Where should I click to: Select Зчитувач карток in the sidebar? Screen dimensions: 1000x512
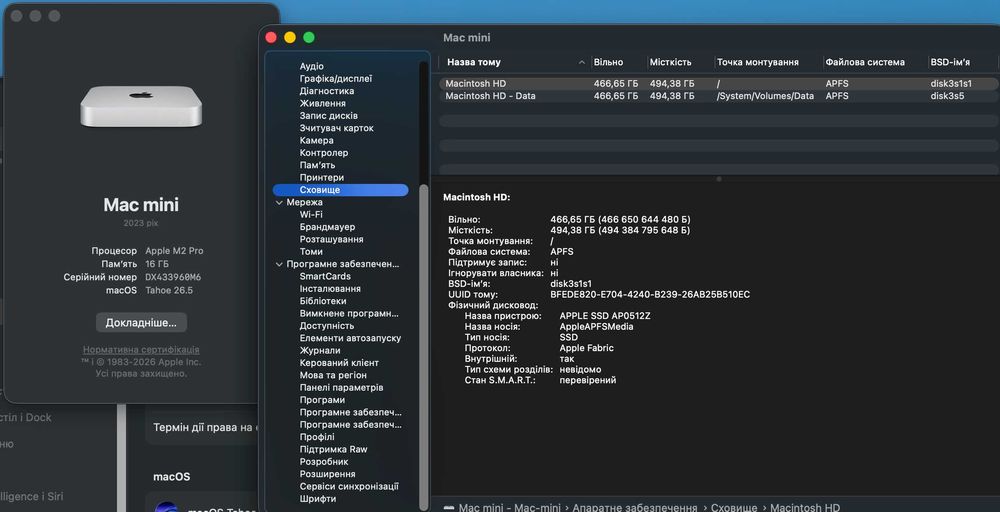tap(337, 128)
